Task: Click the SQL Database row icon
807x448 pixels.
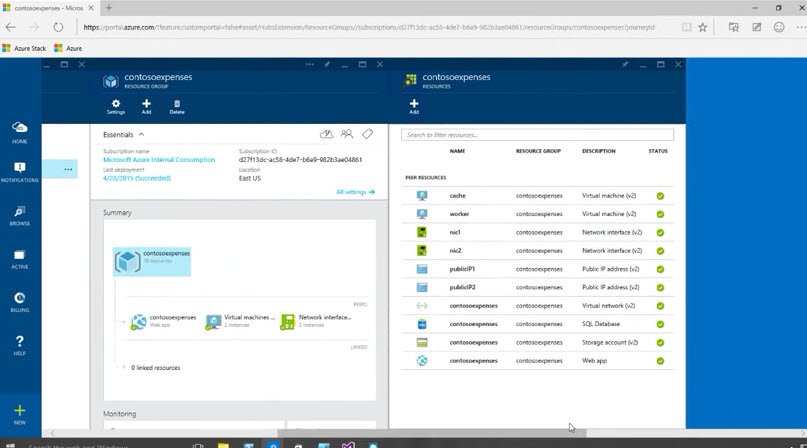Action: (422, 324)
